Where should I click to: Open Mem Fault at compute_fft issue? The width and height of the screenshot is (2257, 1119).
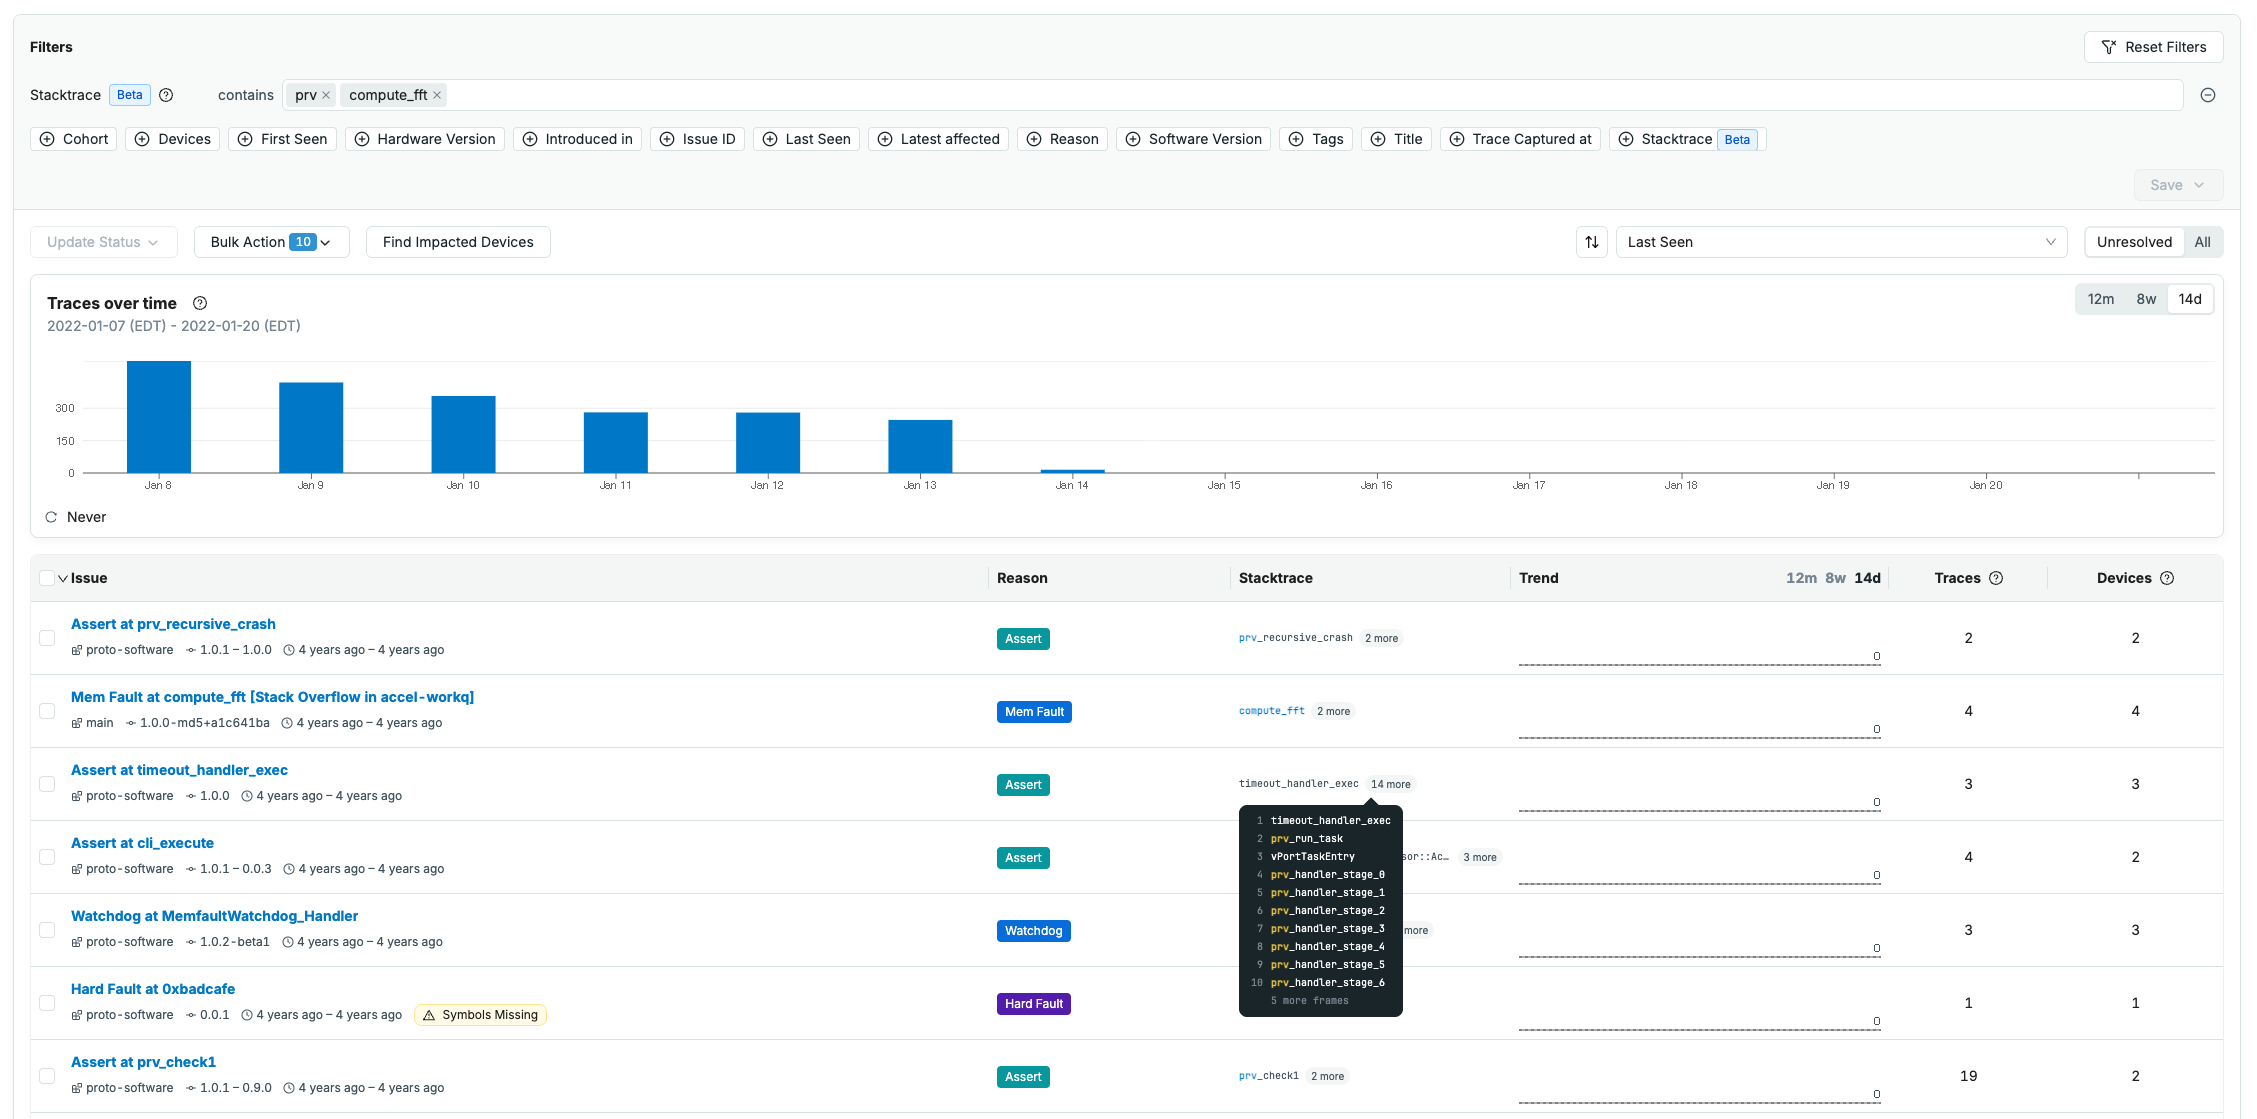tap(272, 697)
